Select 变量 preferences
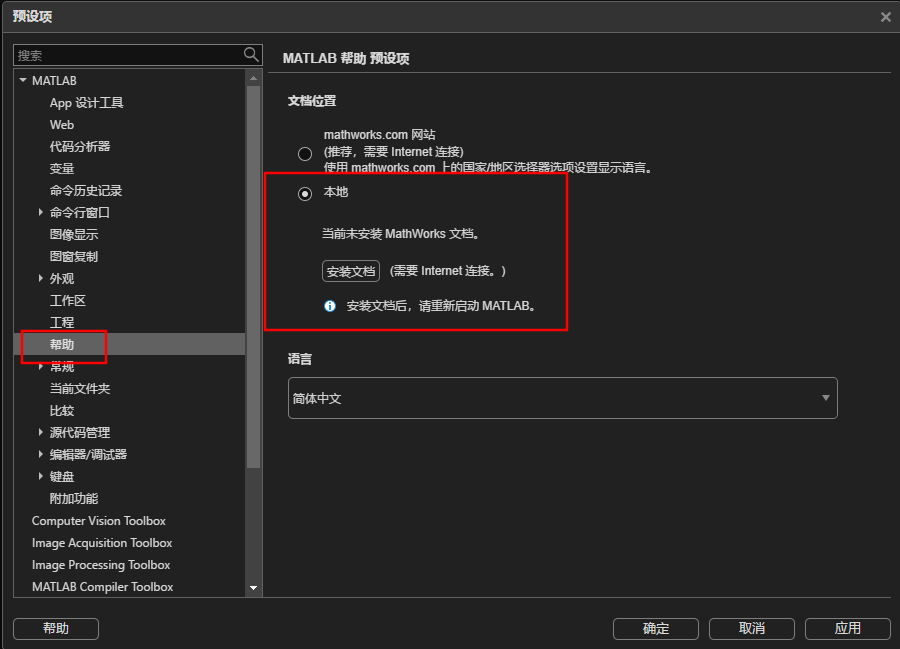The width and height of the screenshot is (900, 649). point(62,169)
